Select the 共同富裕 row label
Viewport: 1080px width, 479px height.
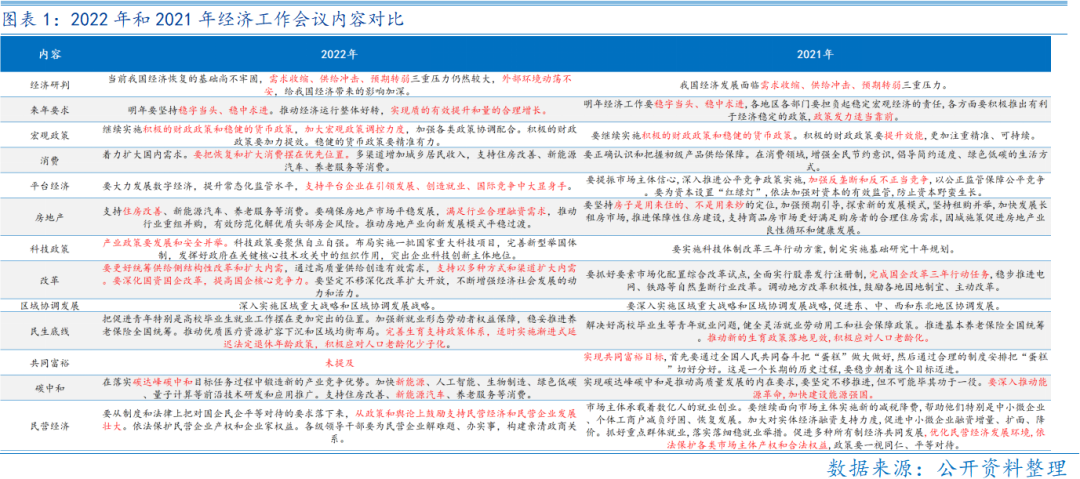point(49,360)
